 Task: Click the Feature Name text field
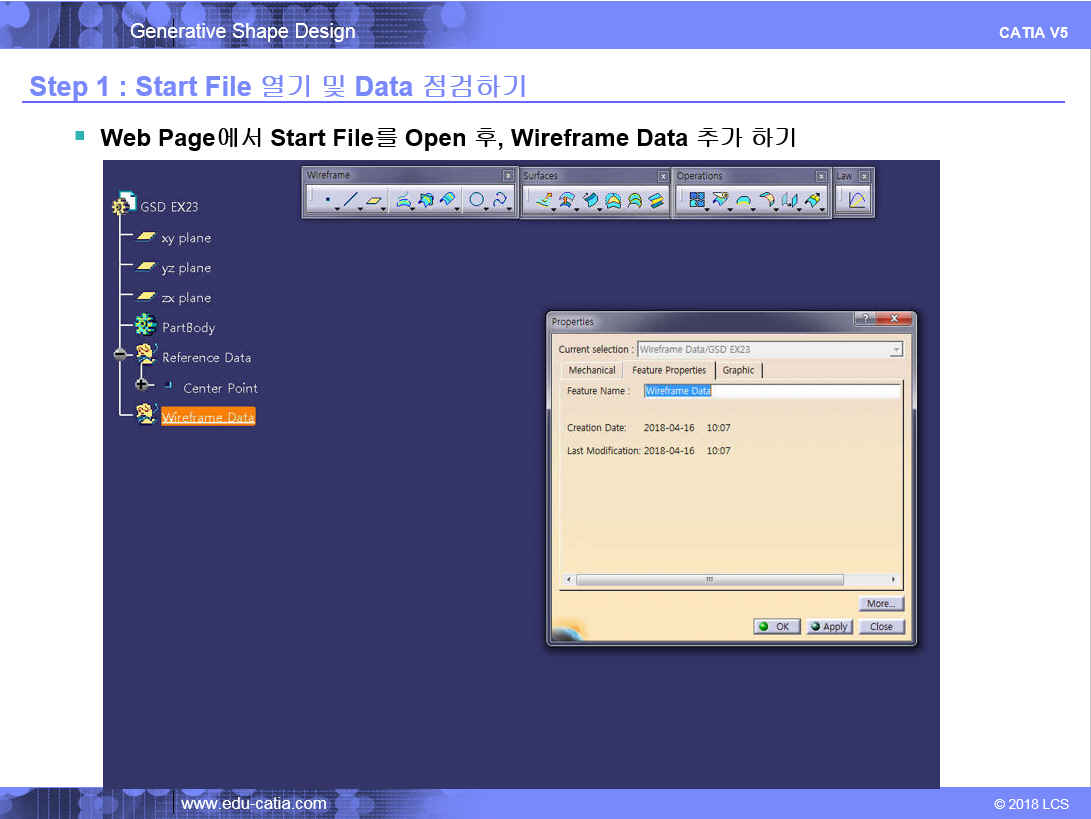click(771, 391)
